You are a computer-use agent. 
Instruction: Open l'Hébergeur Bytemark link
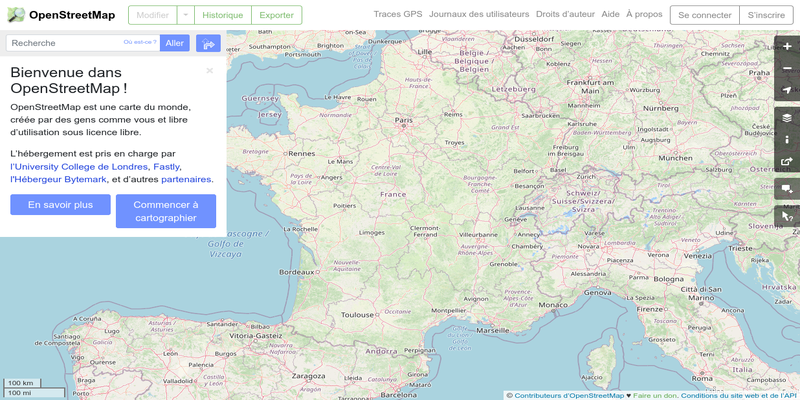point(58,179)
